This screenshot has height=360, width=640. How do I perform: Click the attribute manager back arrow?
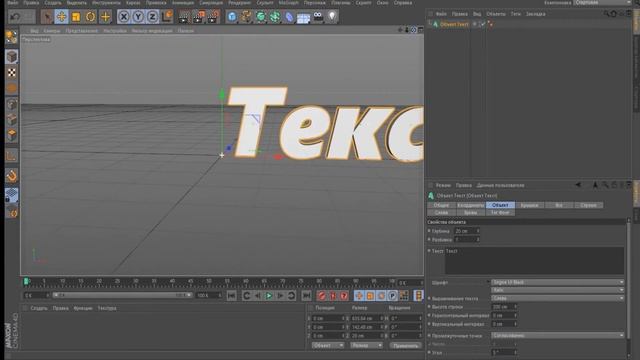[578, 185]
